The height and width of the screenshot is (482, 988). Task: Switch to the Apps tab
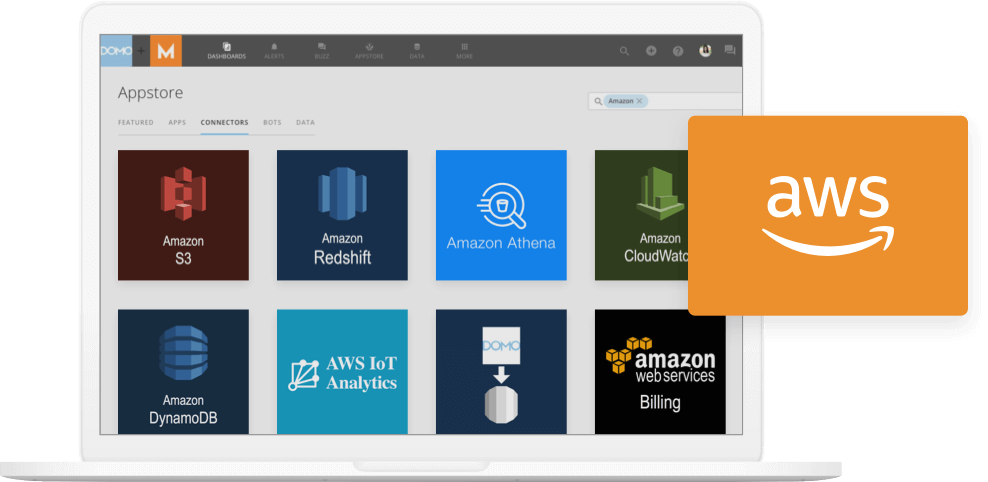click(x=177, y=123)
